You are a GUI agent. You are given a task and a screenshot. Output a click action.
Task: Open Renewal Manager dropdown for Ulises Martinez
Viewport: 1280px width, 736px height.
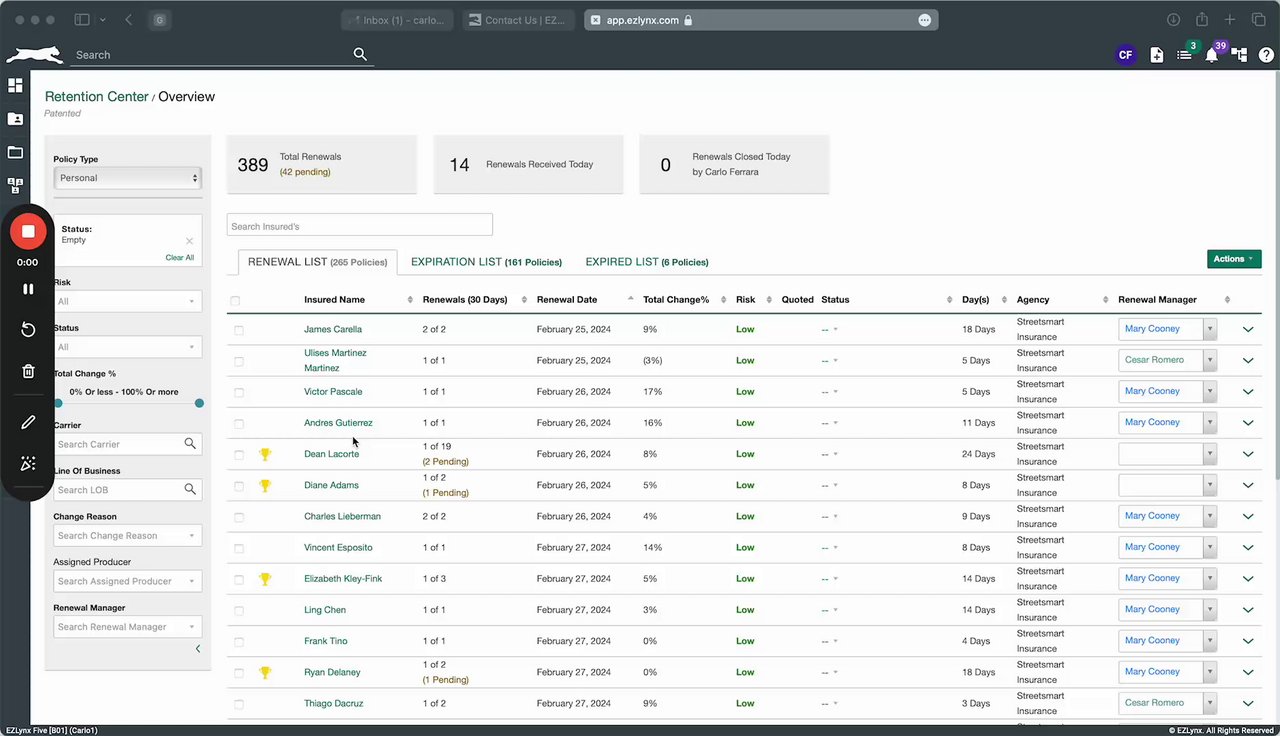(1210, 360)
